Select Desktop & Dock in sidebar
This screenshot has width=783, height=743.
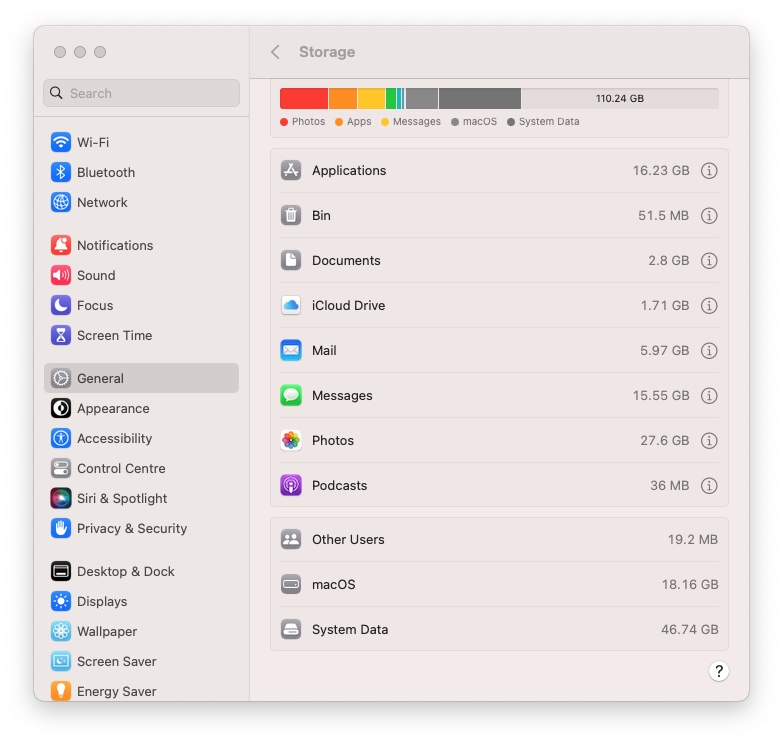tap(141, 571)
